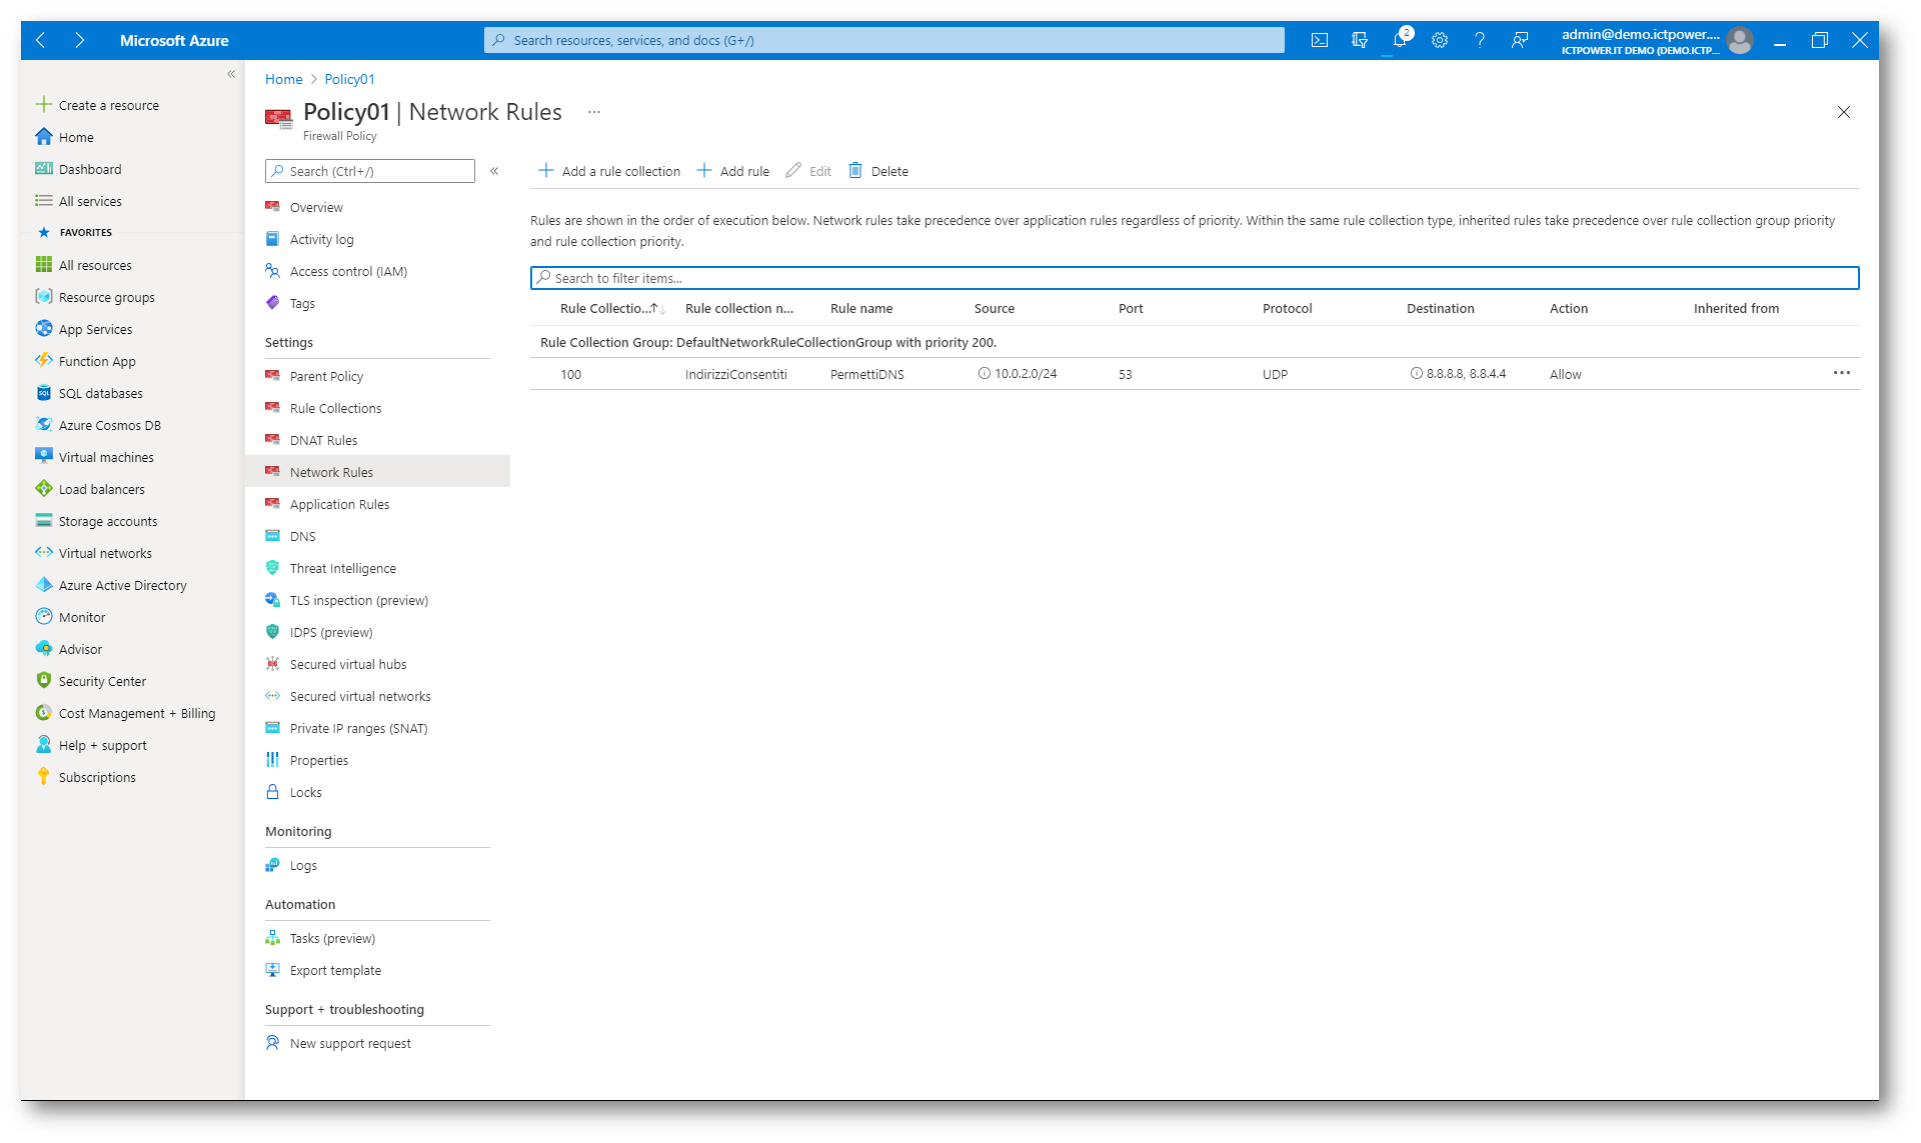Click IndirizziConsentiti collection name cell
The image size is (1921, 1143).
[x=736, y=374]
